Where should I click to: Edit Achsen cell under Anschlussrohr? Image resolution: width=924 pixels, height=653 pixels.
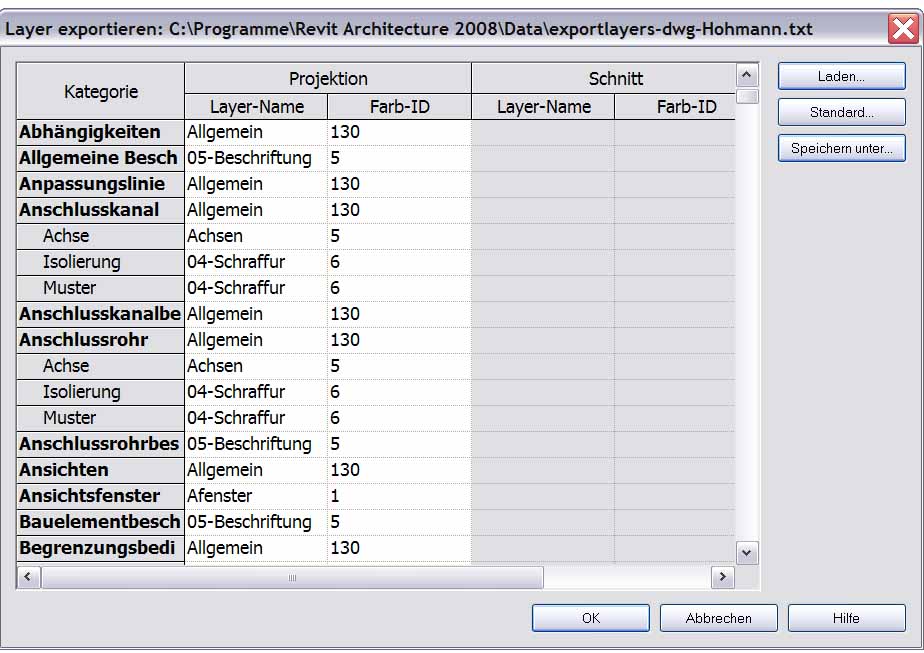click(256, 366)
